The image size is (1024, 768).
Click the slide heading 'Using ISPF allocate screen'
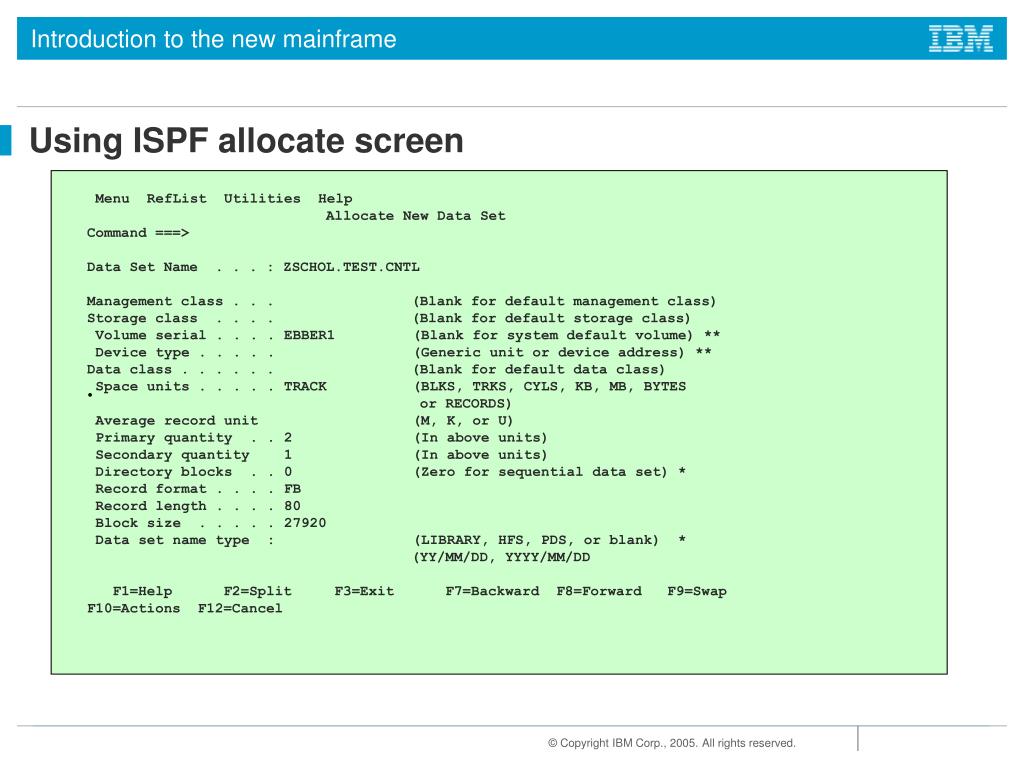(x=247, y=141)
